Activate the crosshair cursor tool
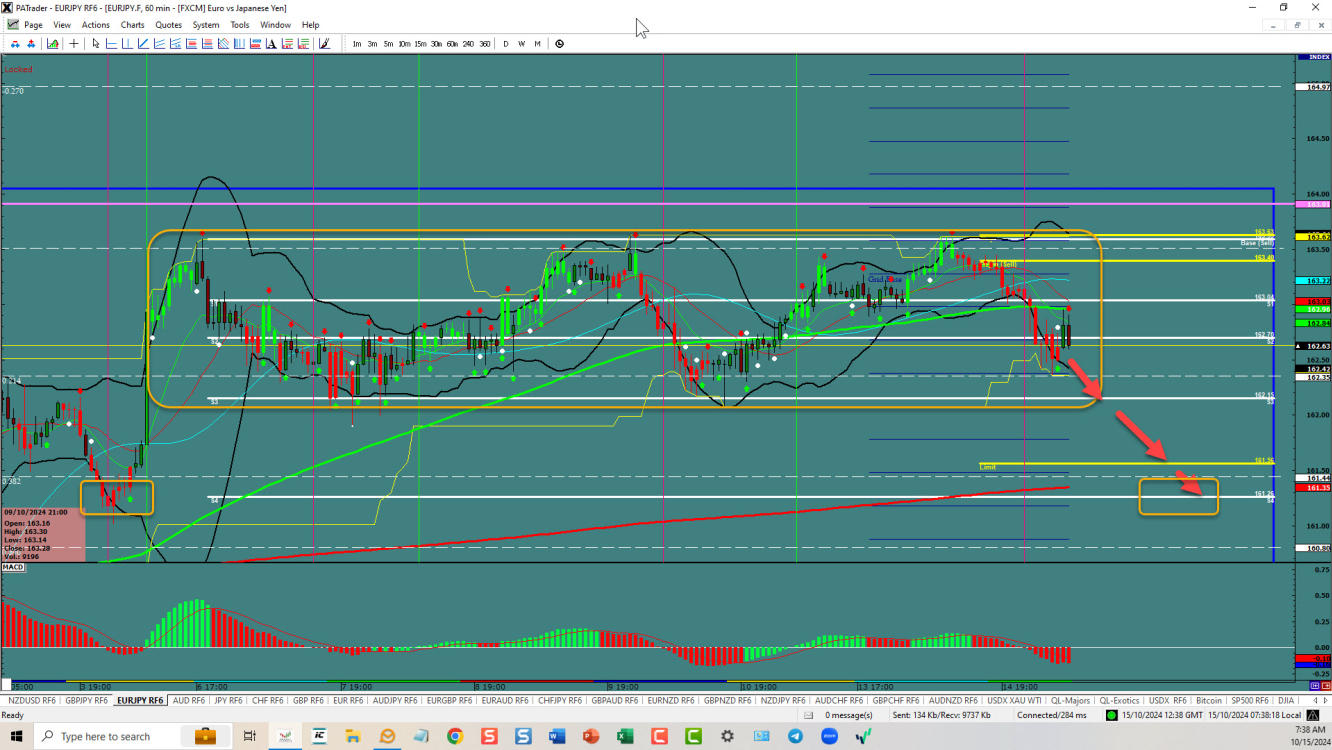 pos(74,44)
